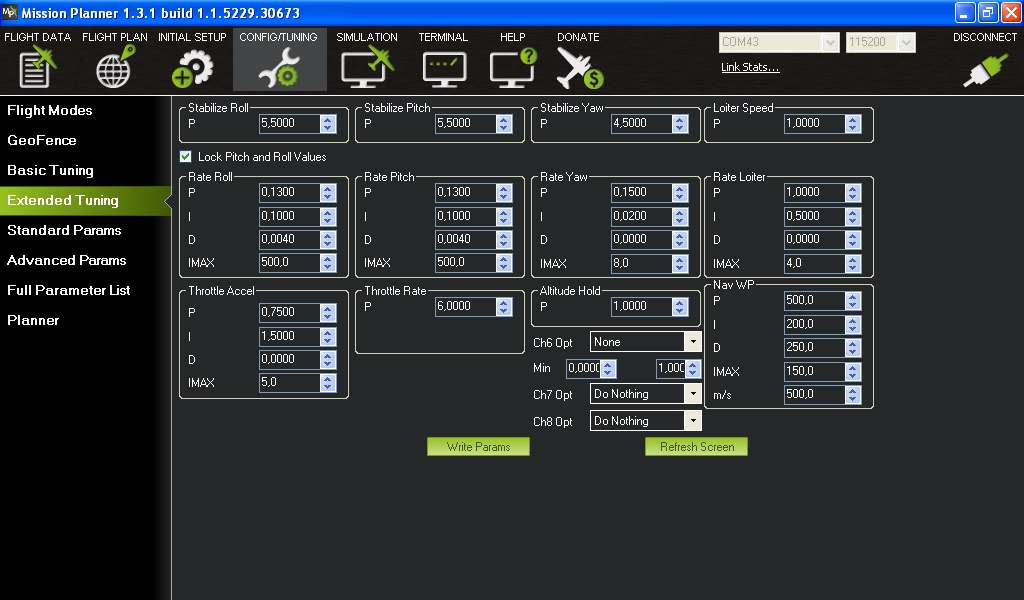Screen dimensions: 1024x600
Task: Go to Full Parameter List in sidebar
Action: pyautogui.click(x=69, y=291)
